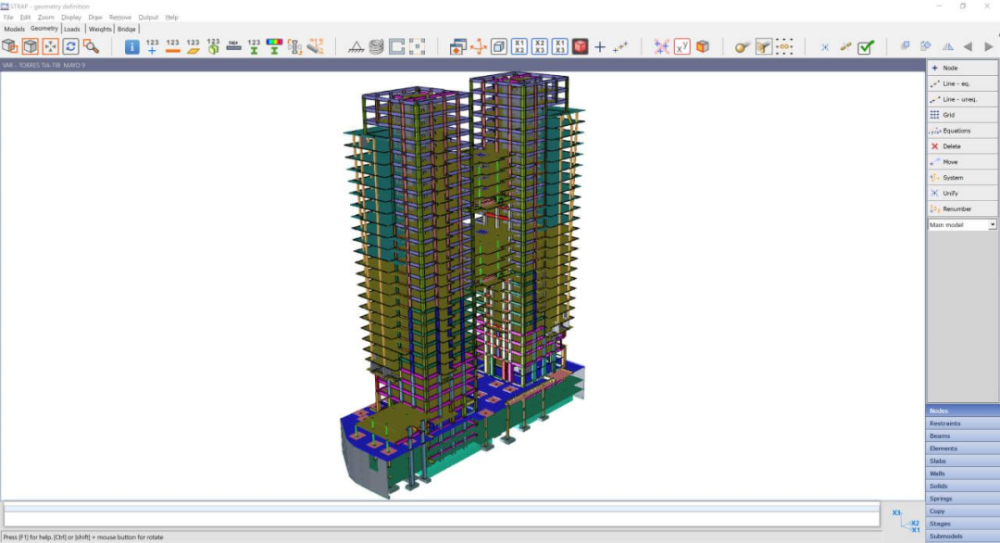The image size is (1000, 543).
Task: Click the xy coordinate icon
Action: (x=682, y=47)
